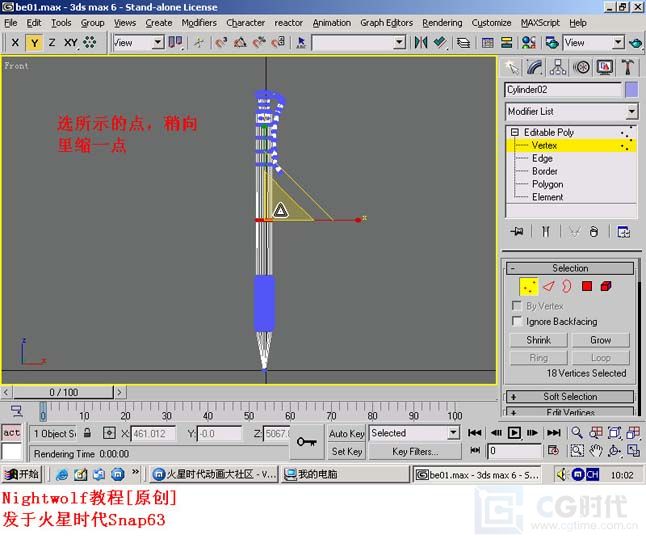Select Edge sub-object in modifier stack
The height and width of the screenshot is (539, 646).
click(x=542, y=159)
